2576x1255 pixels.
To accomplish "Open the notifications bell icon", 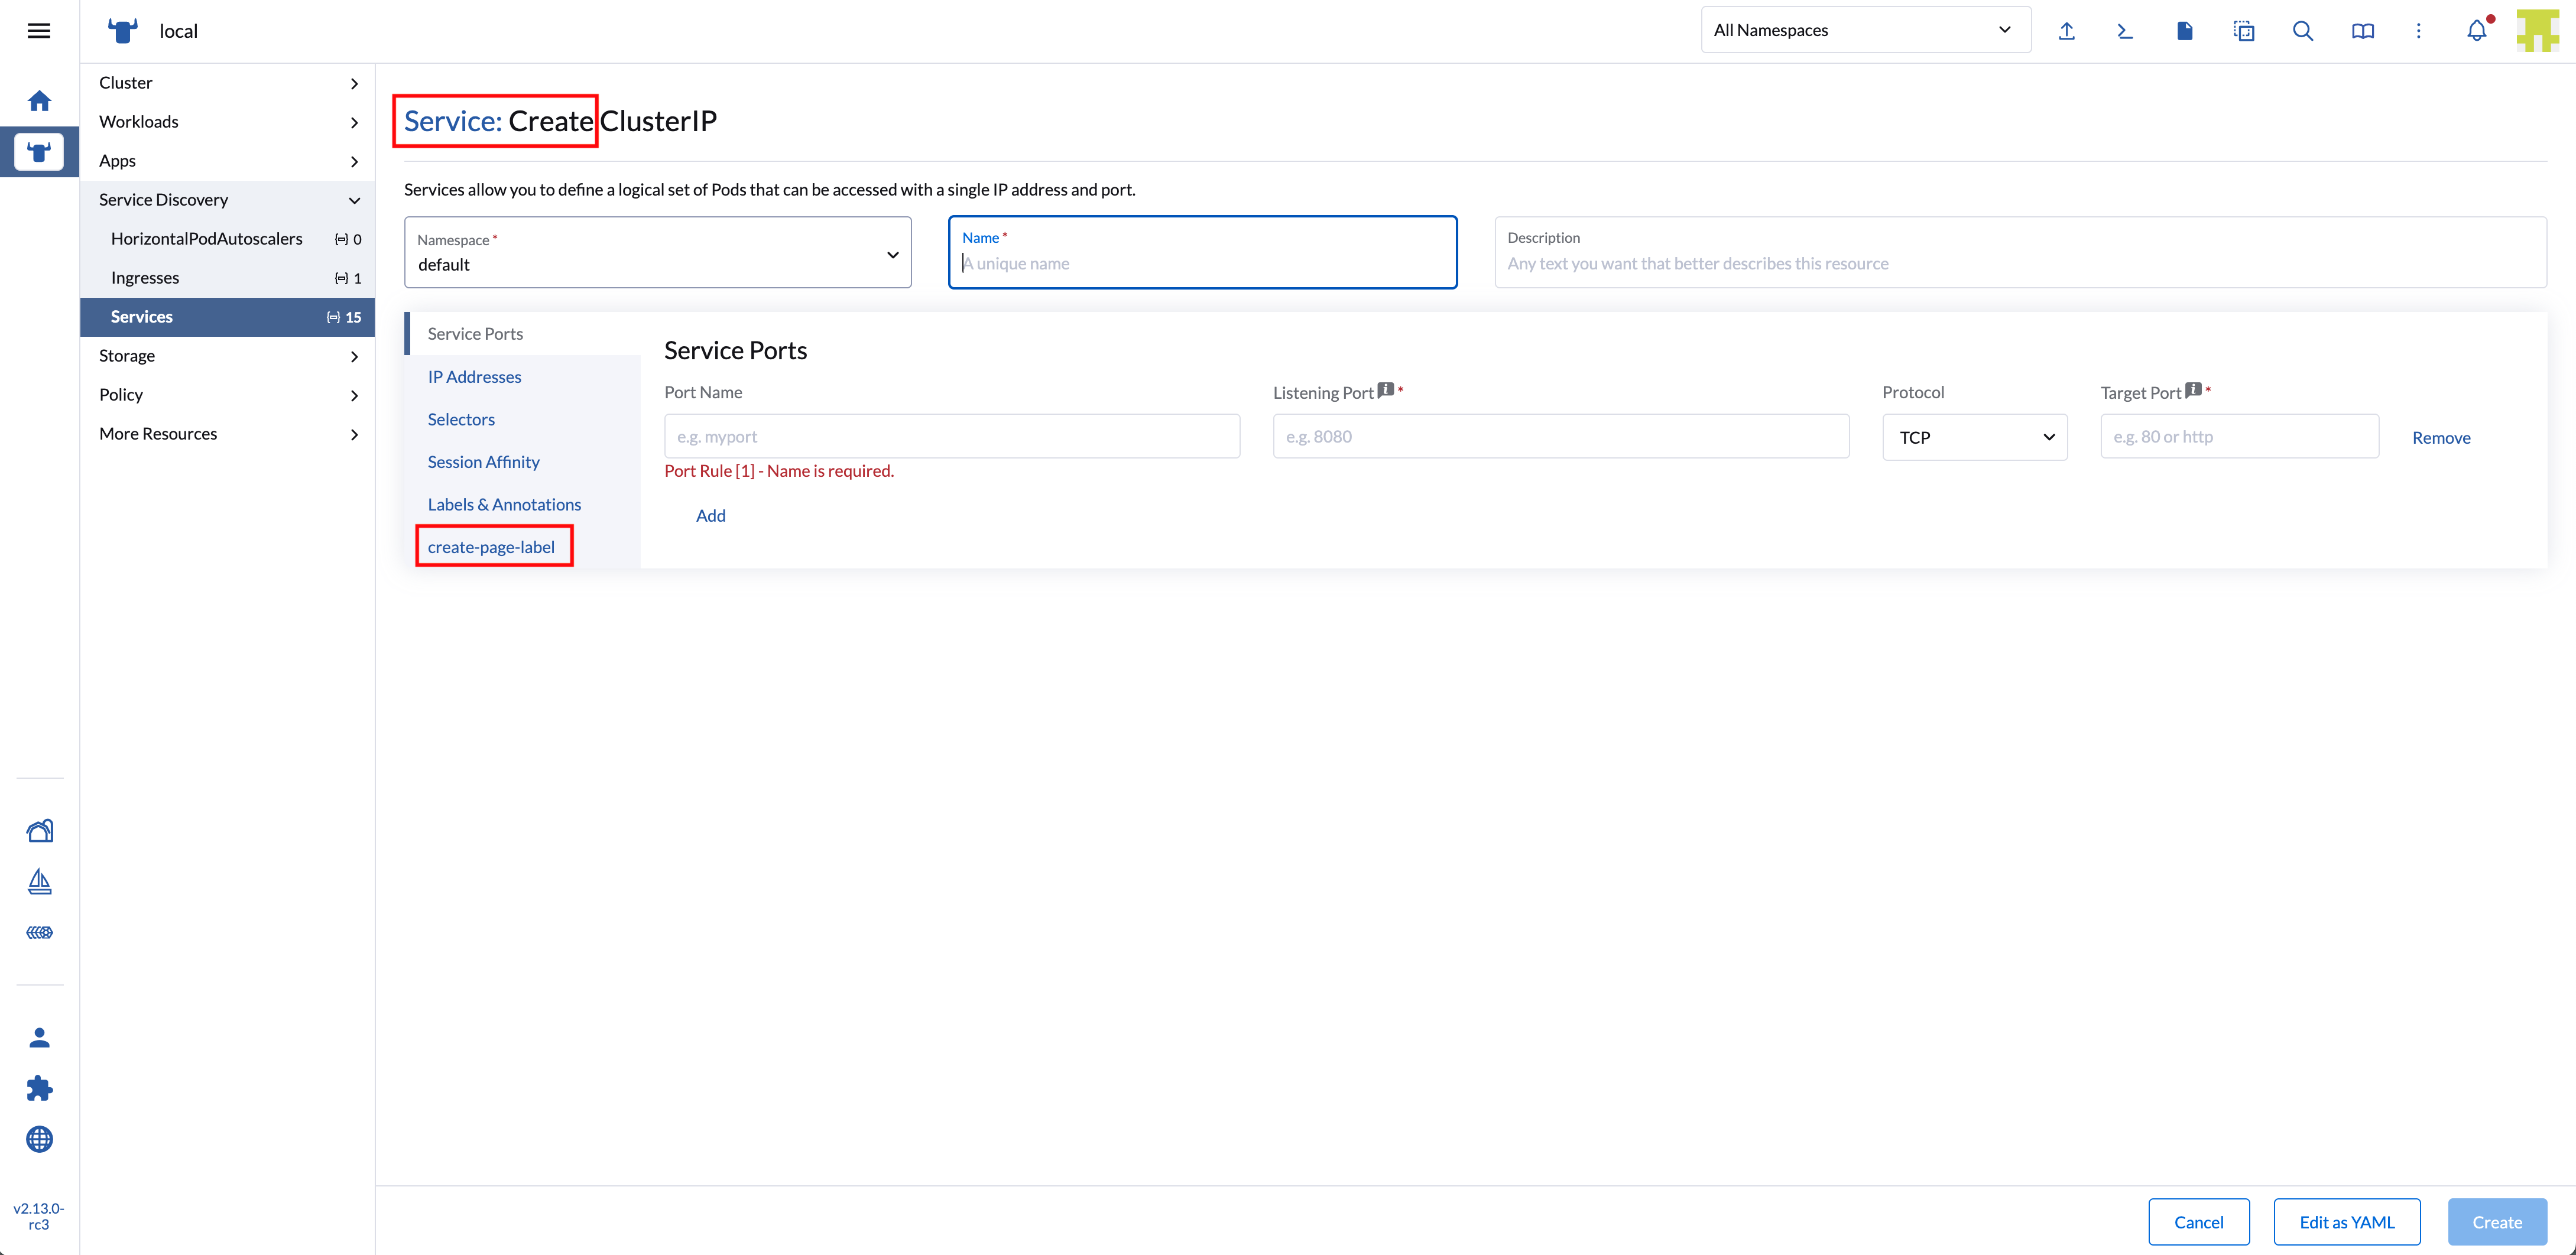I will [x=2476, y=31].
